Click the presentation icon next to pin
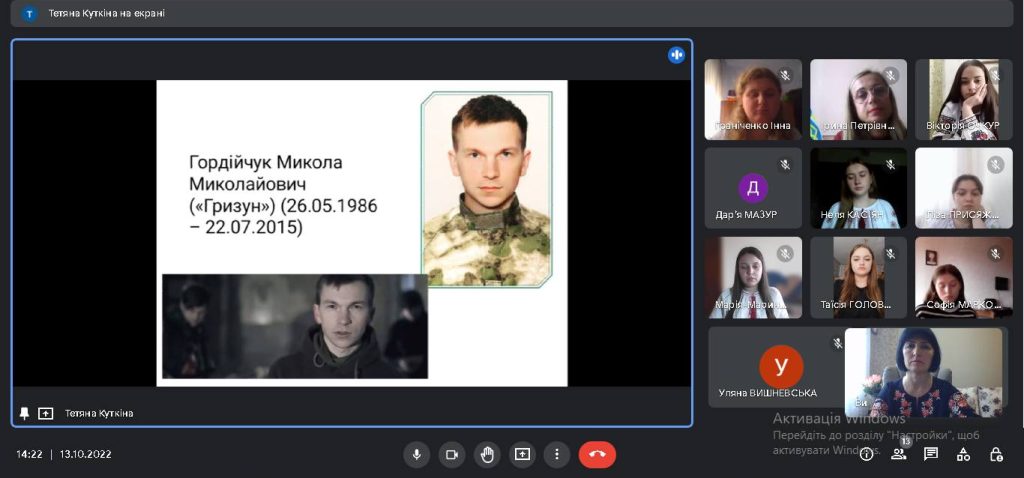This screenshot has height=478, width=1024. click(x=45, y=413)
